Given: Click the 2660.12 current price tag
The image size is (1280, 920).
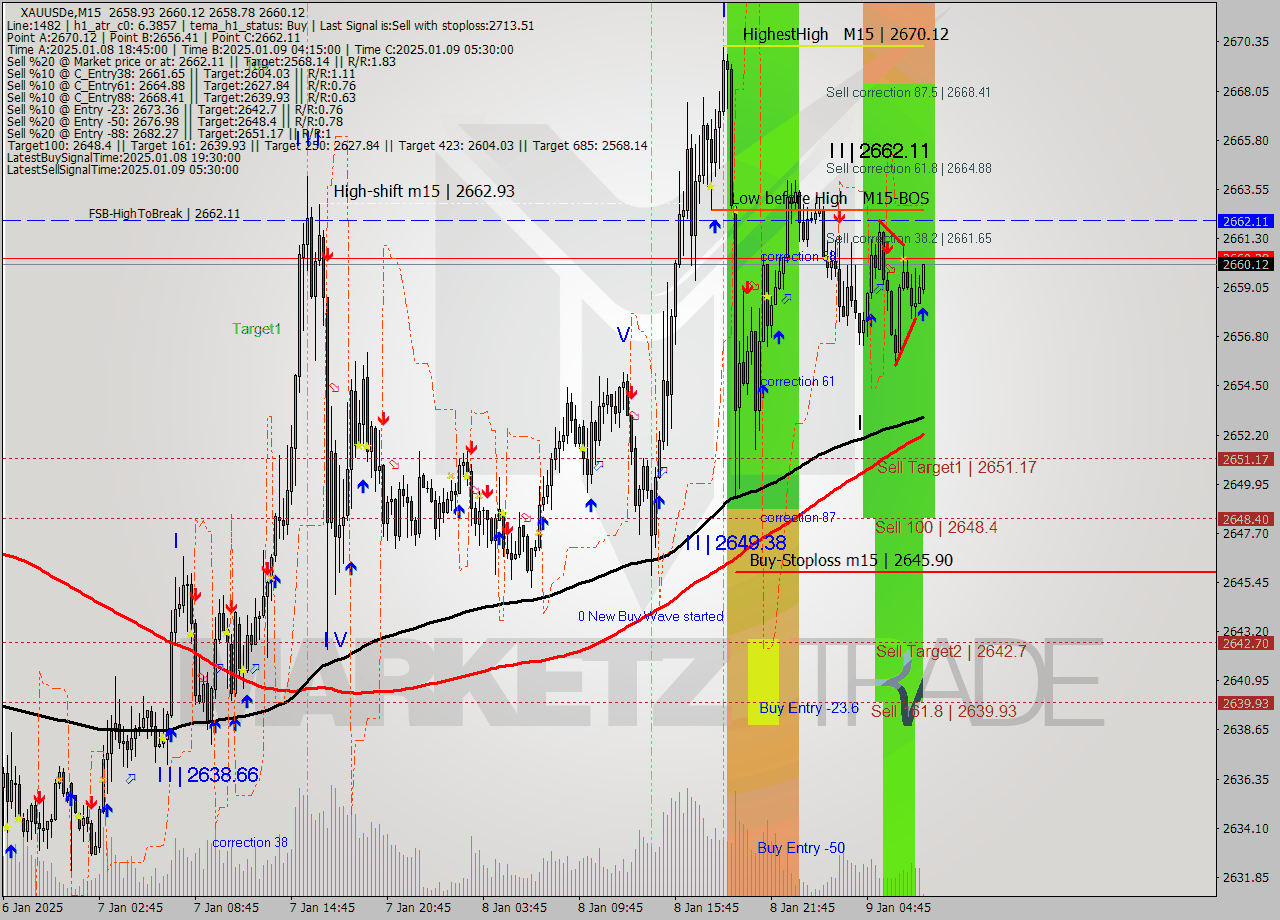Looking at the screenshot, I should pos(1246,264).
